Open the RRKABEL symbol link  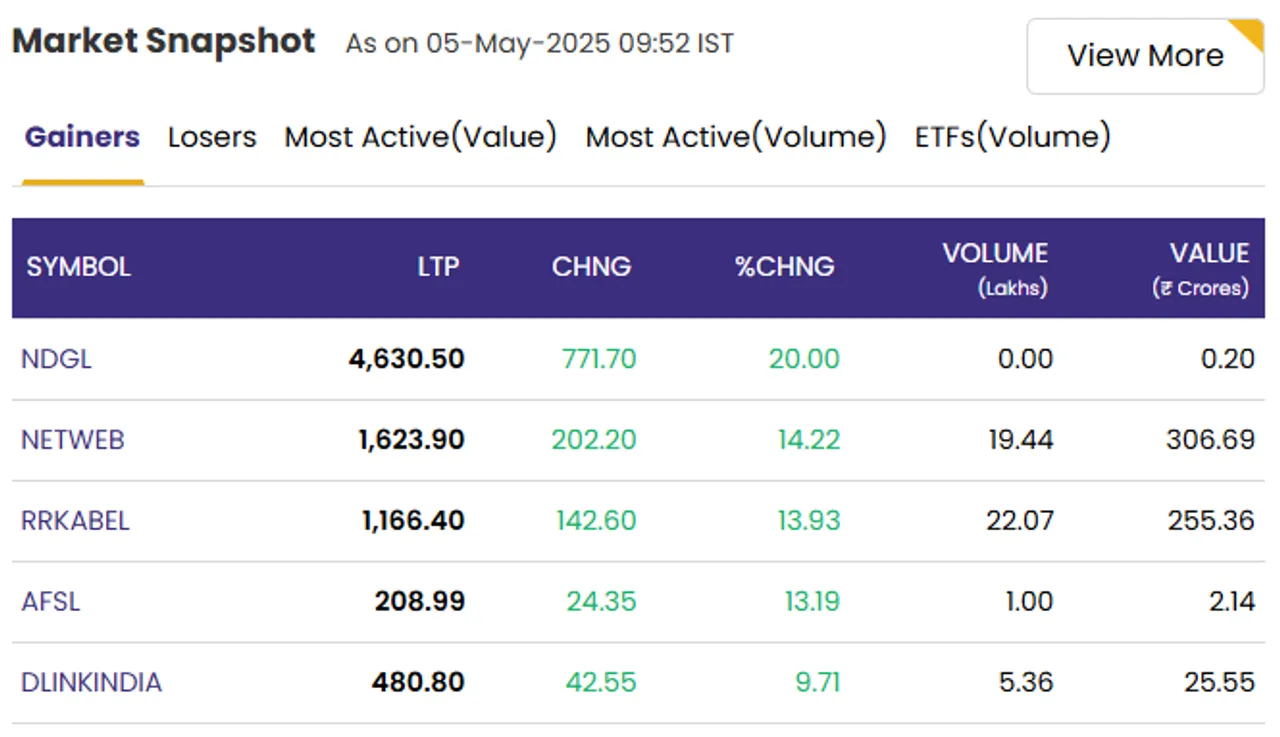pos(75,521)
